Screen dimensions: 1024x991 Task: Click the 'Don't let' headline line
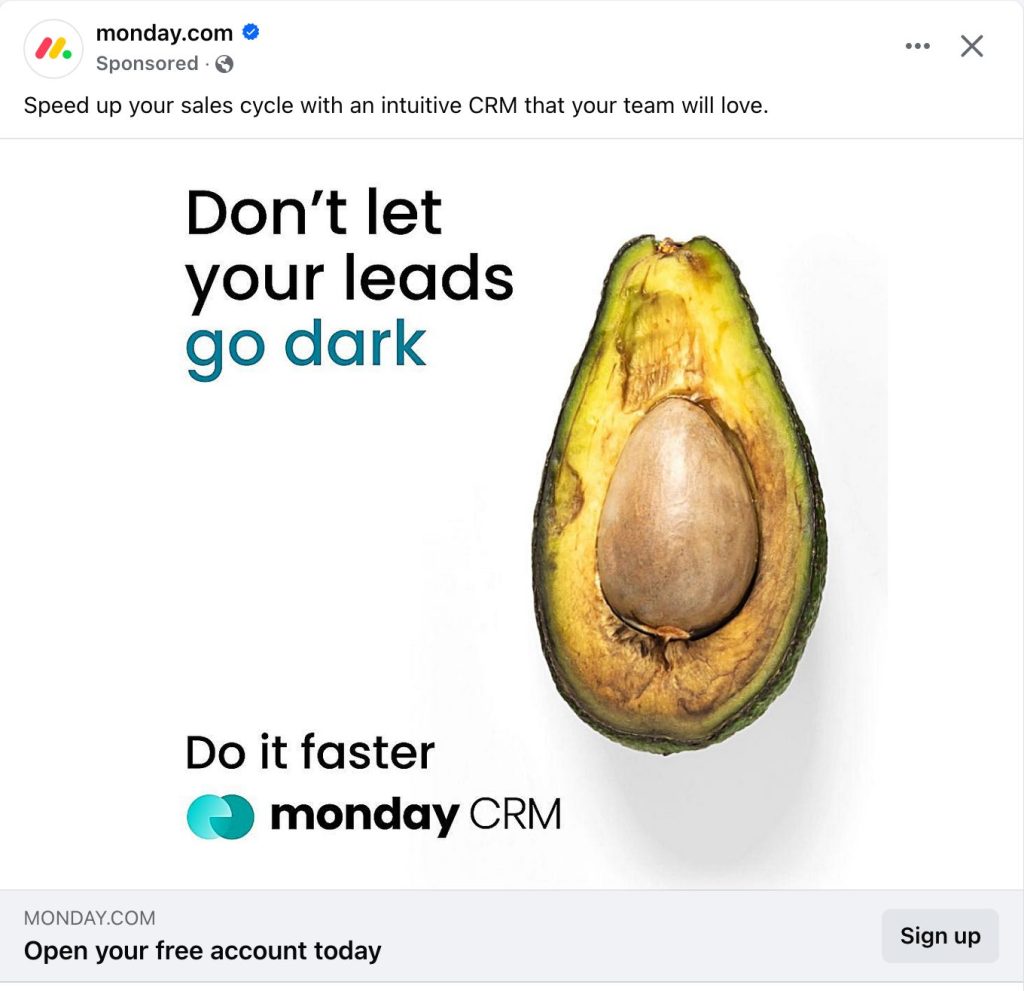coord(314,212)
